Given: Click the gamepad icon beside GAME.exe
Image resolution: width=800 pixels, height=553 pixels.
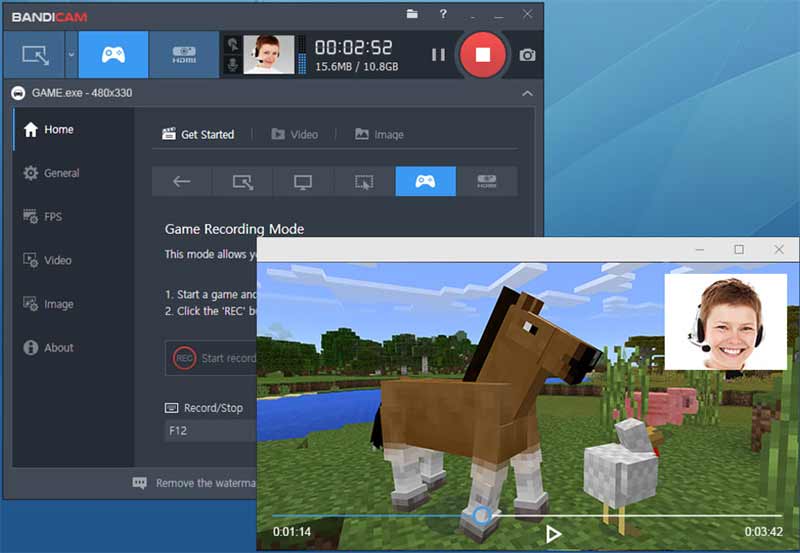Looking at the screenshot, I should point(18,93).
